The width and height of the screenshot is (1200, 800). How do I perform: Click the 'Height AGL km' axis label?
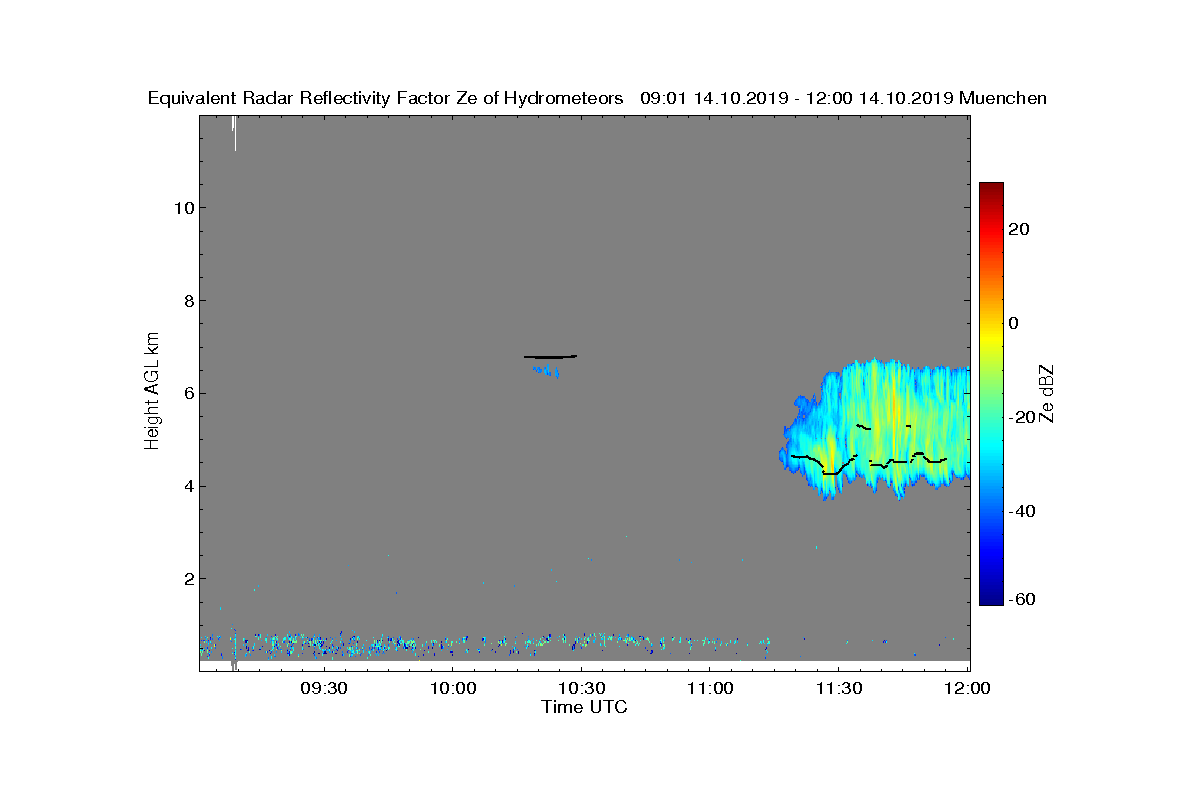pos(152,391)
